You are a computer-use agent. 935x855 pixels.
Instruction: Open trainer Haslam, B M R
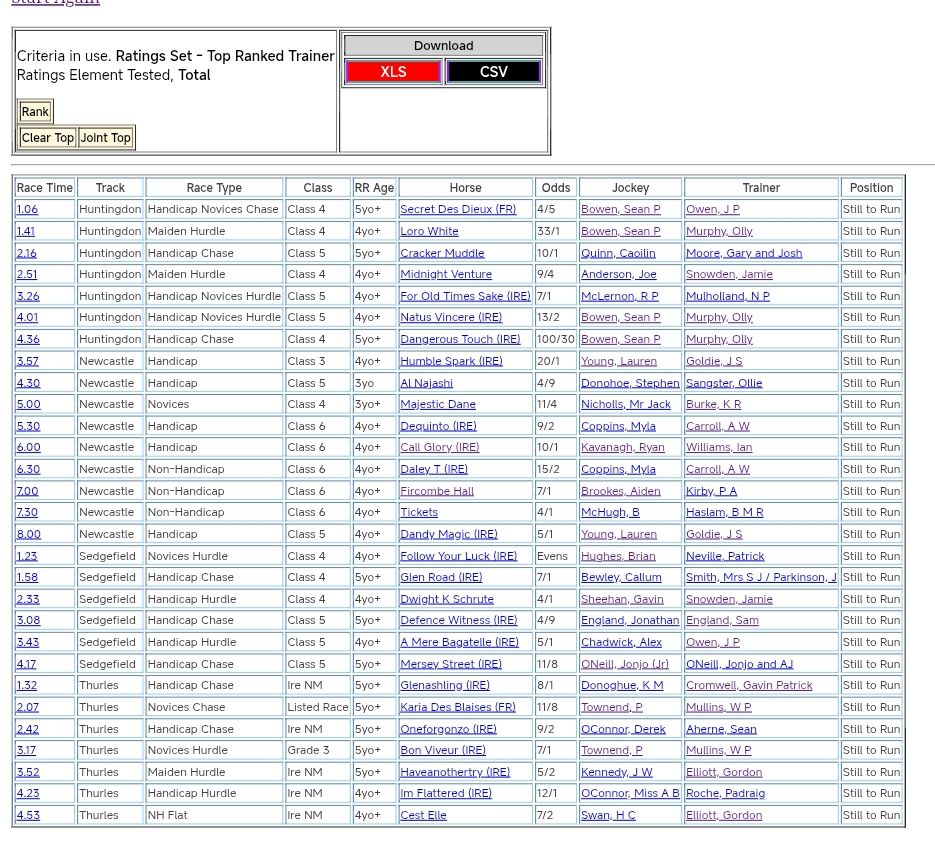click(724, 513)
